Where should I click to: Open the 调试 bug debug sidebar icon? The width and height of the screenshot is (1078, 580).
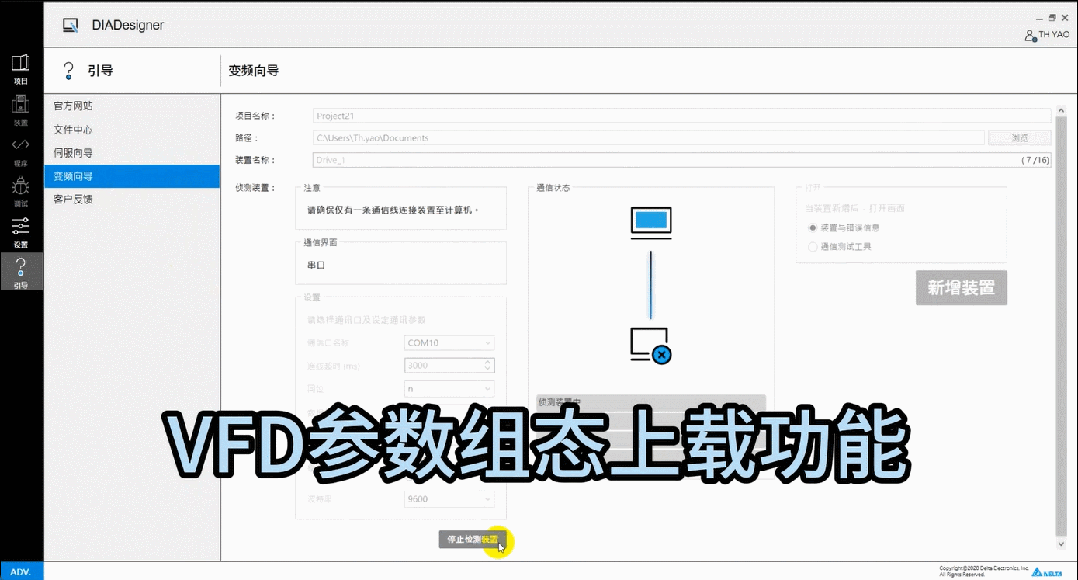(x=21, y=192)
